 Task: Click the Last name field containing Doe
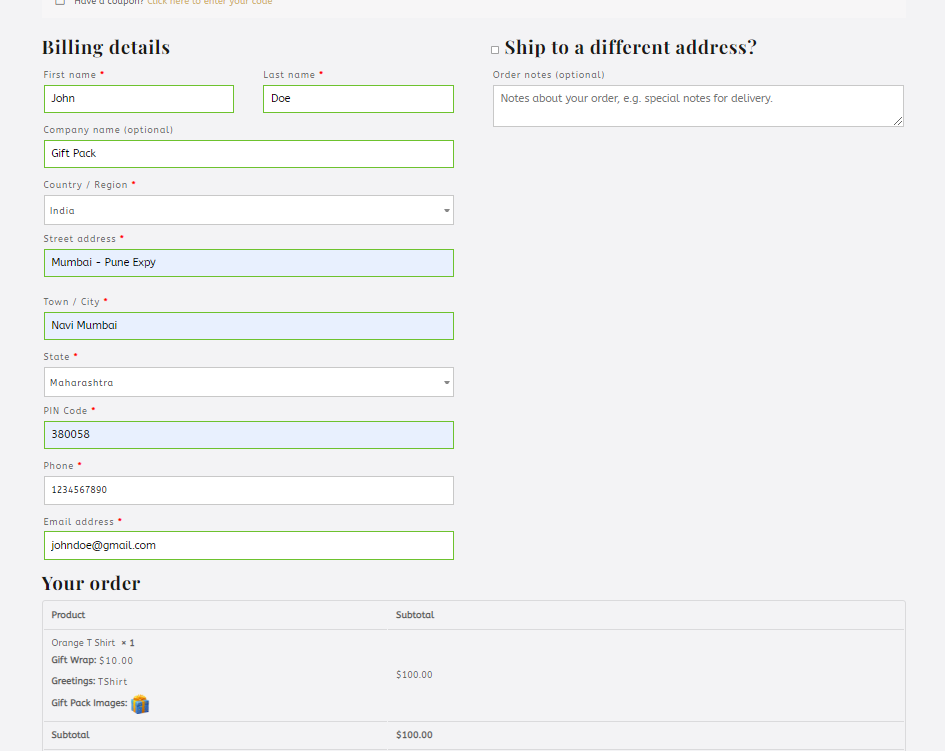coord(358,99)
